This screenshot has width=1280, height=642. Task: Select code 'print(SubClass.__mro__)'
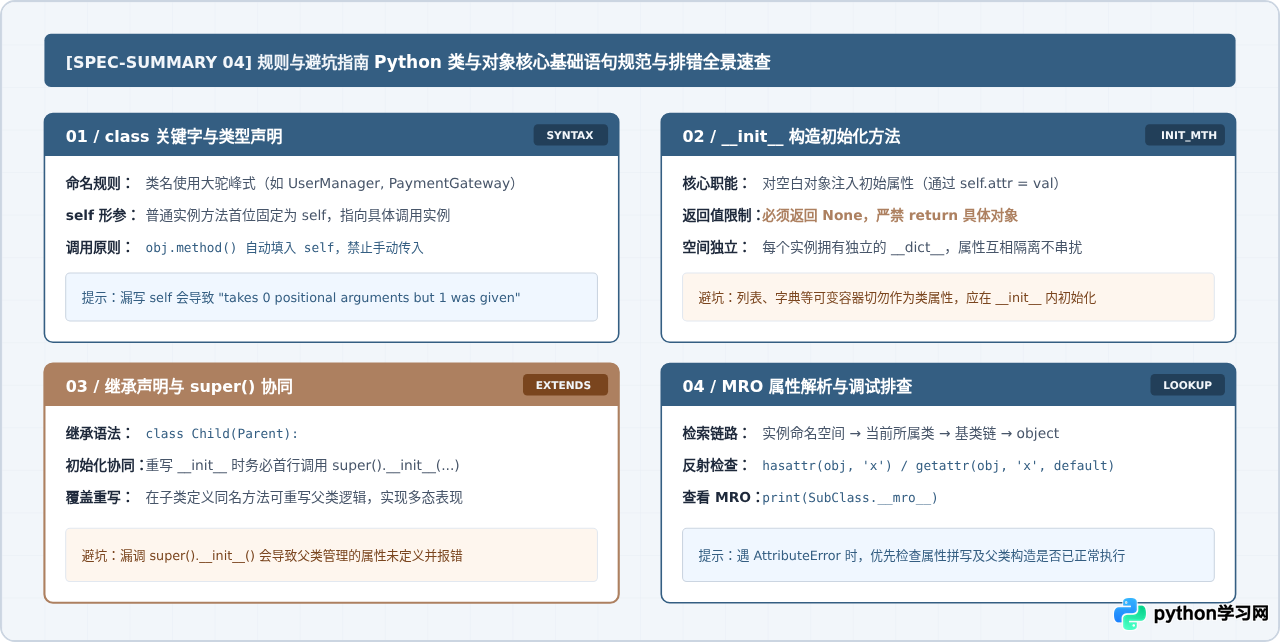(850, 497)
